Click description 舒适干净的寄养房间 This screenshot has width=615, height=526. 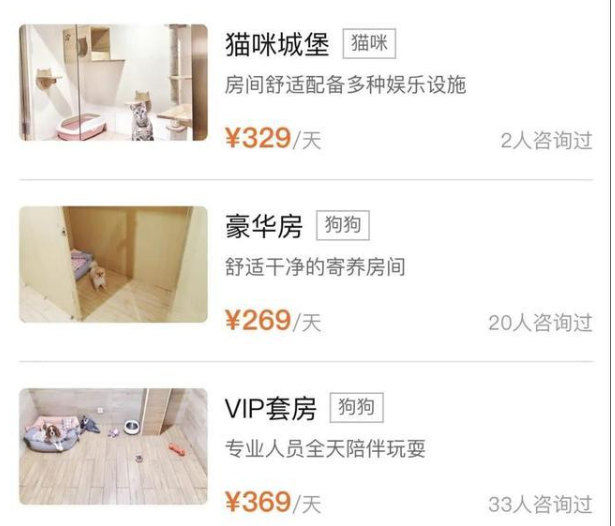[x=315, y=267]
